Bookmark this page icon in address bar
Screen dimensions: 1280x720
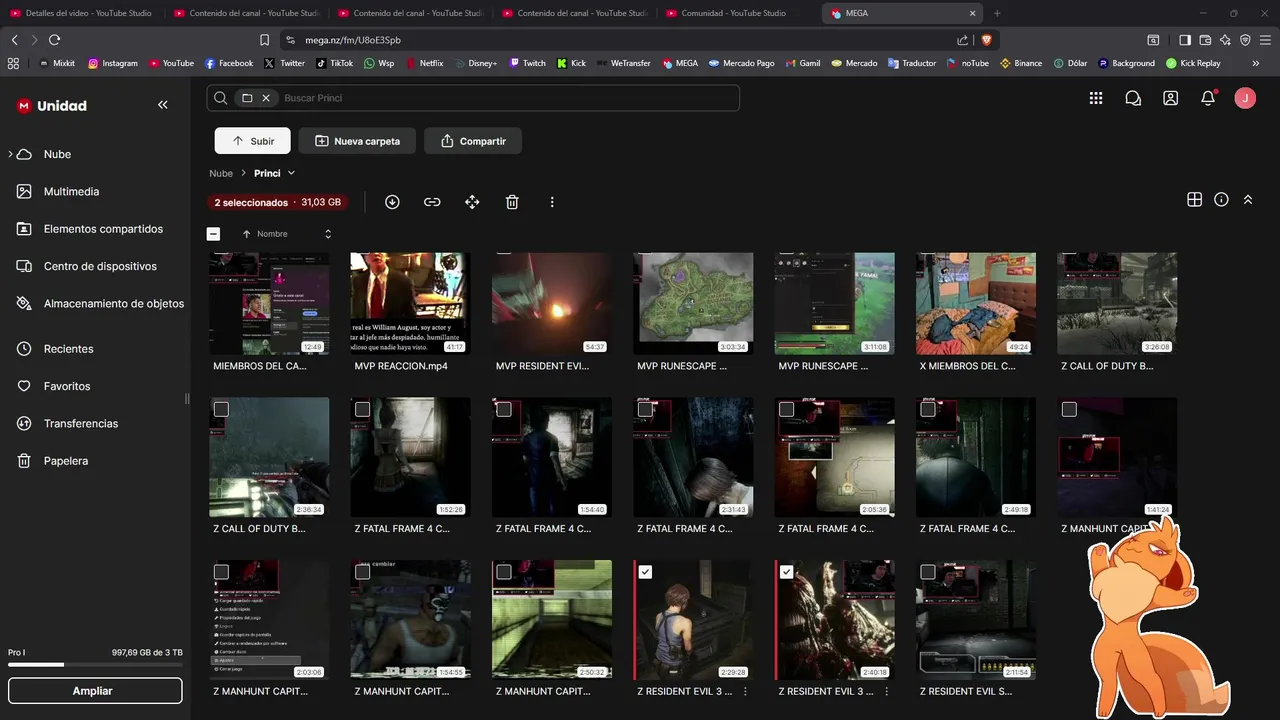pyautogui.click(x=264, y=40)
